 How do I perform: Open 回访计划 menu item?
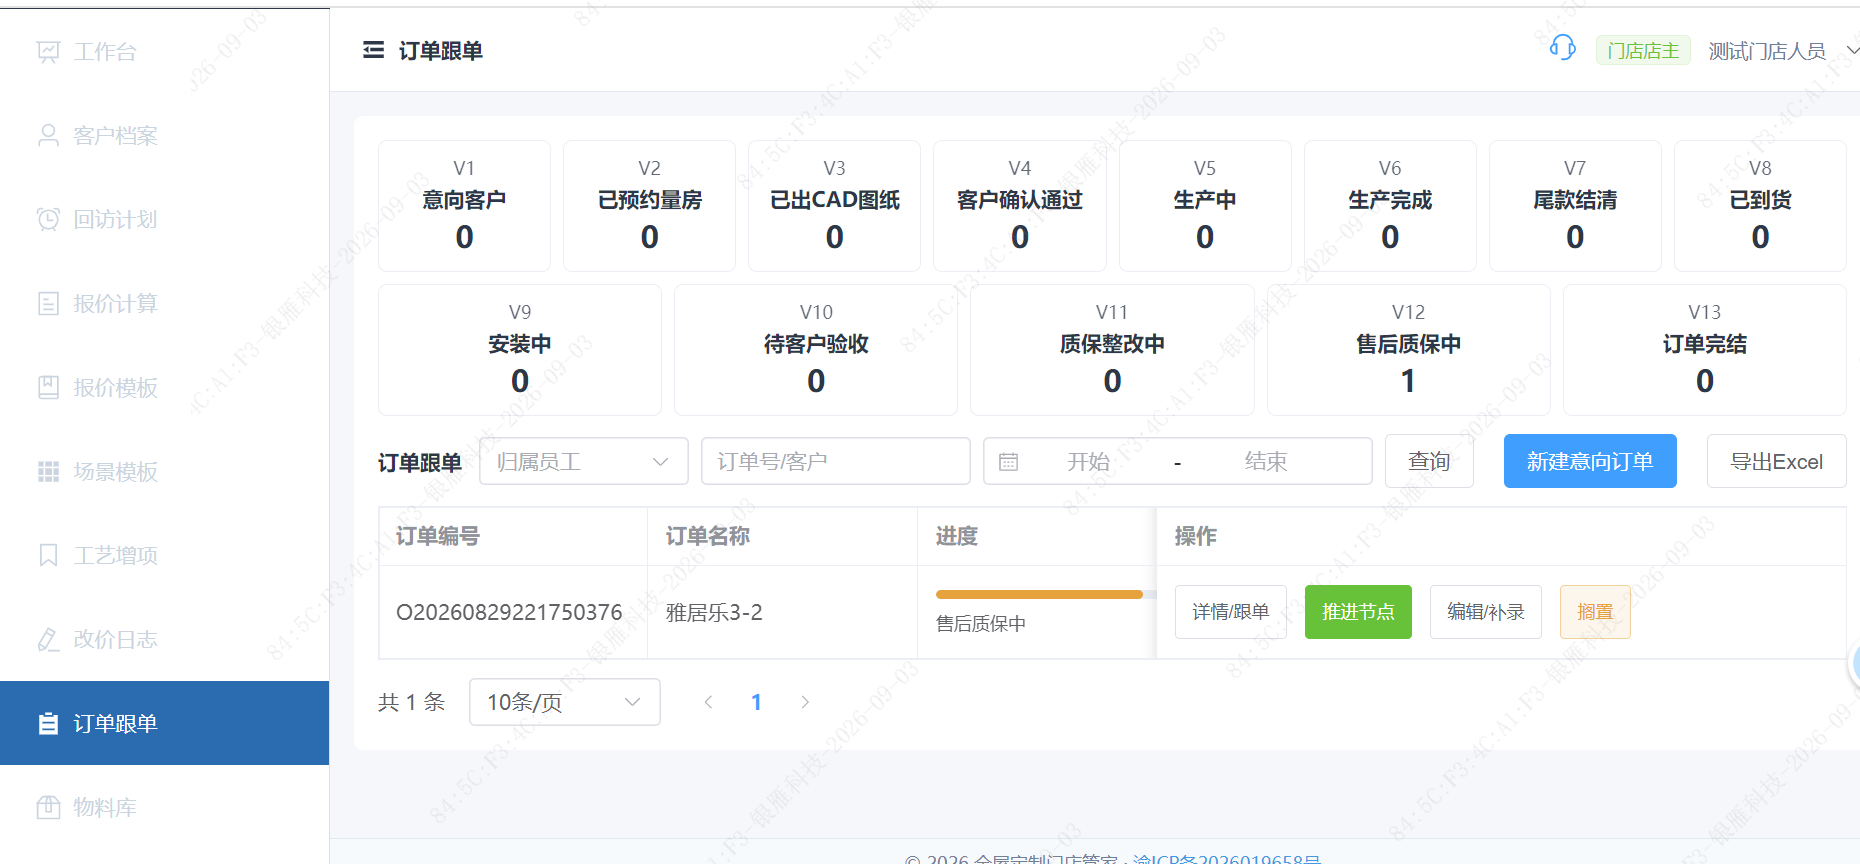165,219
